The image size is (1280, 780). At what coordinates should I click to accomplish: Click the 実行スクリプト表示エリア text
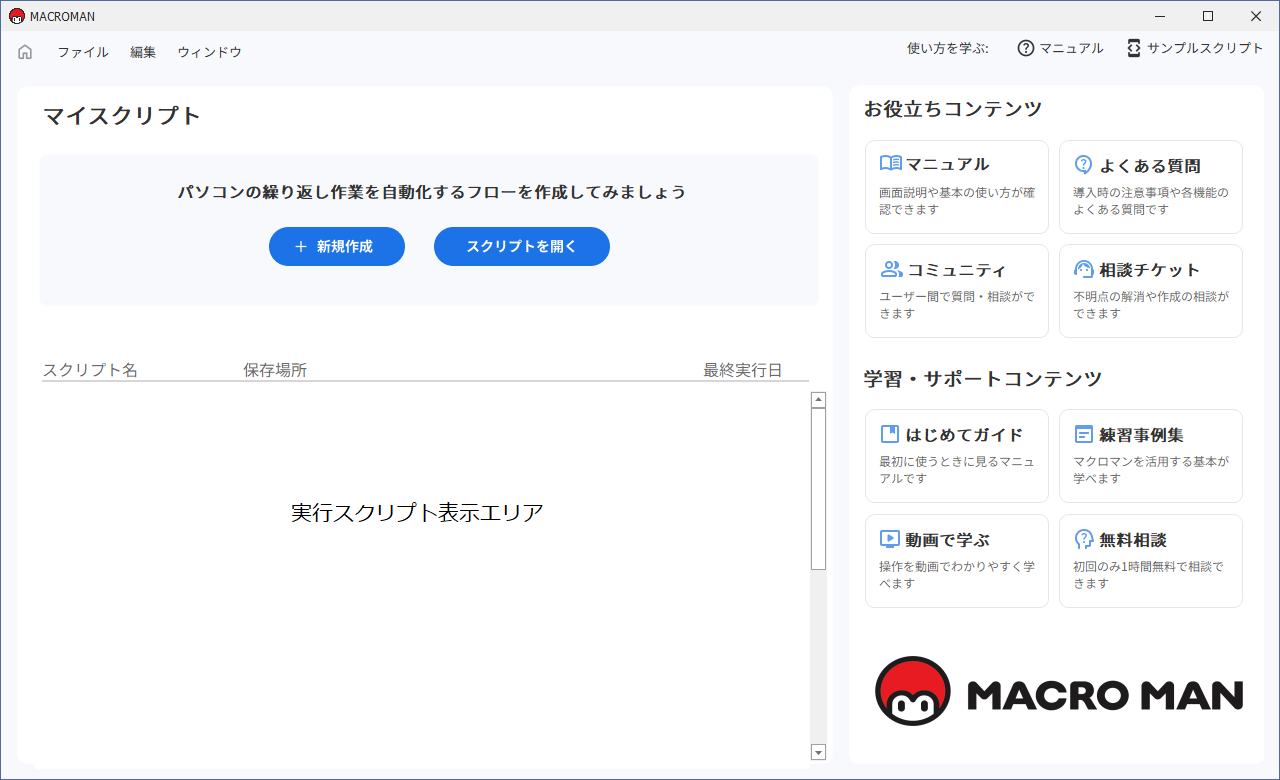417,512
